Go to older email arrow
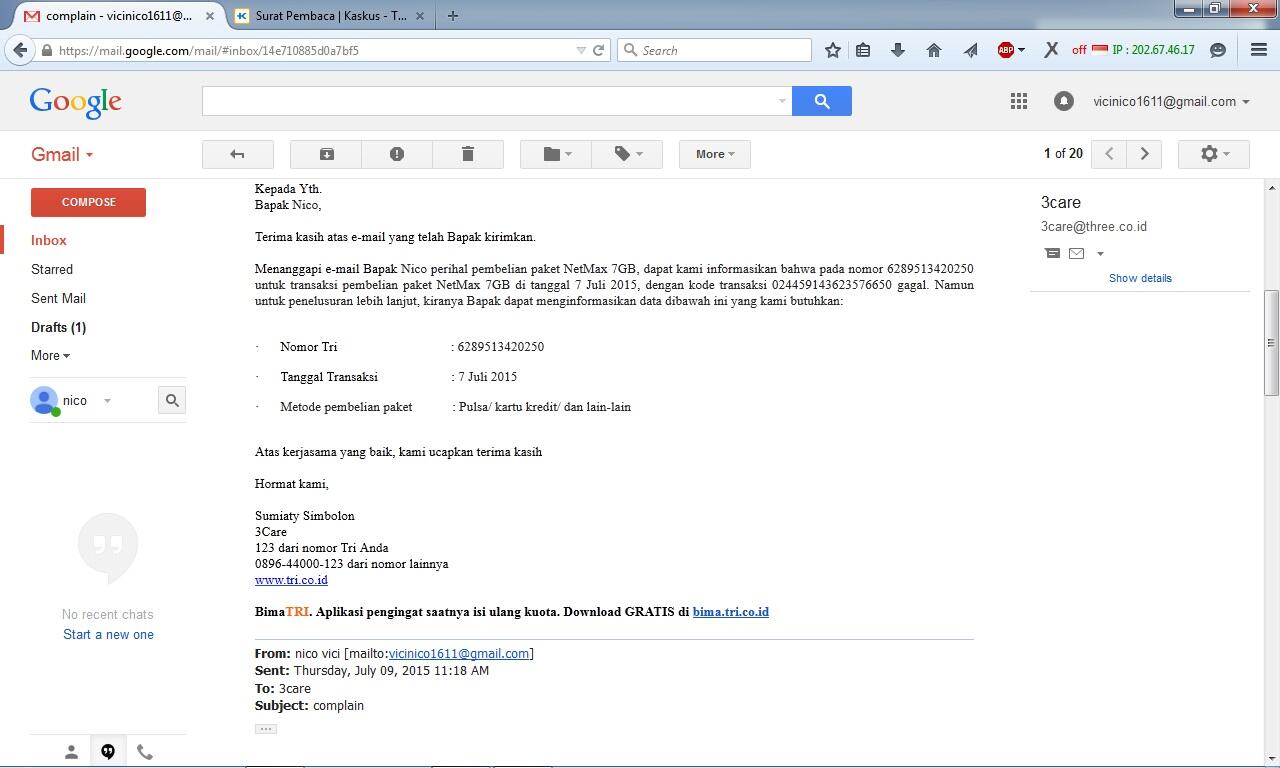This screenshot has width=1280, height=768. pyautogui.click(x=1144, y=154)
